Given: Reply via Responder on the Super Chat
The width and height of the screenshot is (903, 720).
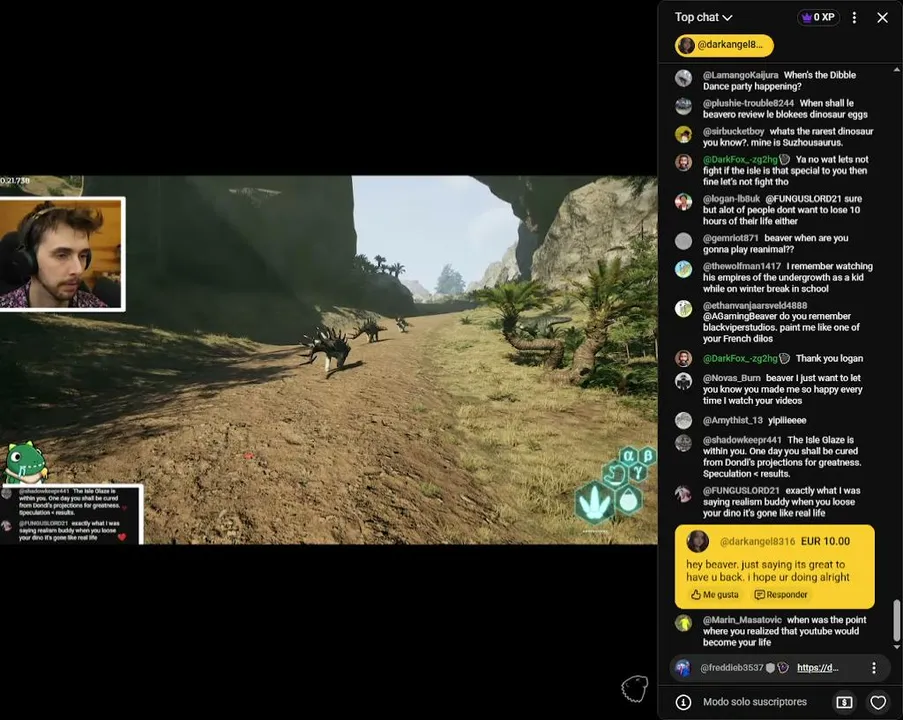Looking at the screenshot, I should coord(781,594).
